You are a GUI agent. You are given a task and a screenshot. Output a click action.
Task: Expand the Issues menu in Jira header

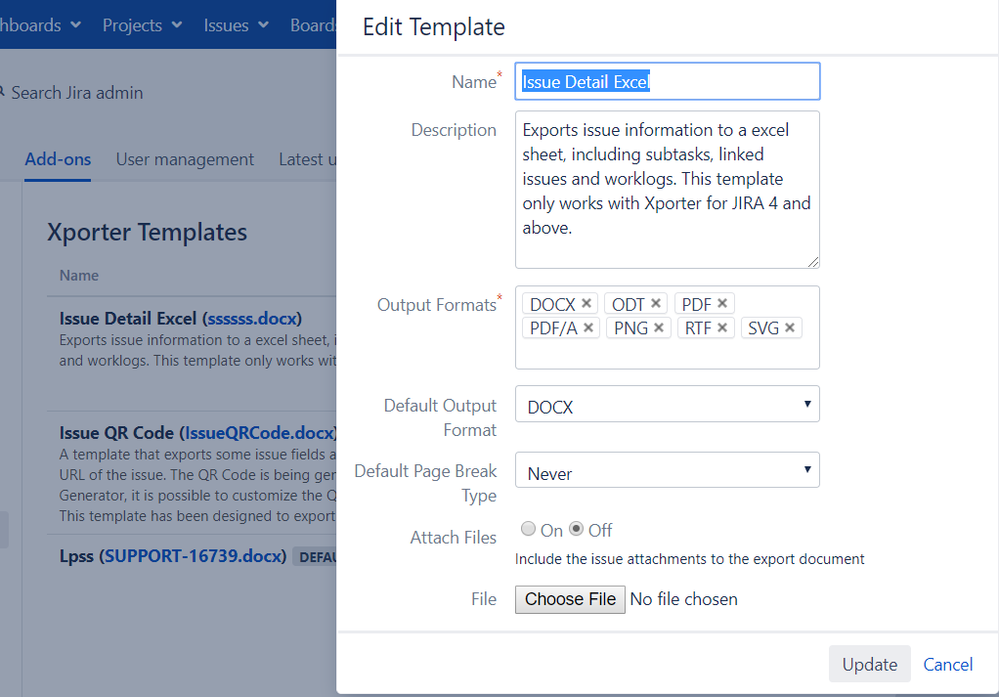(236, 25)
